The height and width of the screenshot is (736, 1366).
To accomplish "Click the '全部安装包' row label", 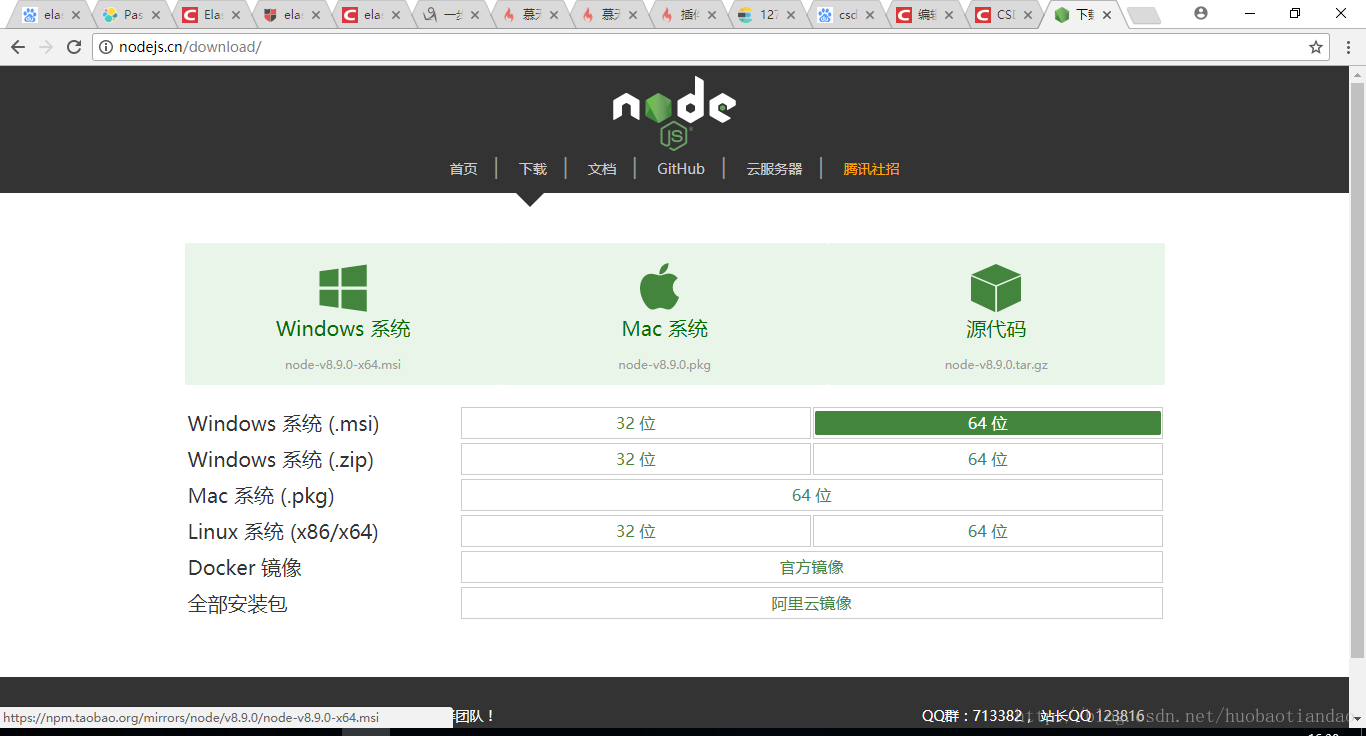I will (238, 604).
